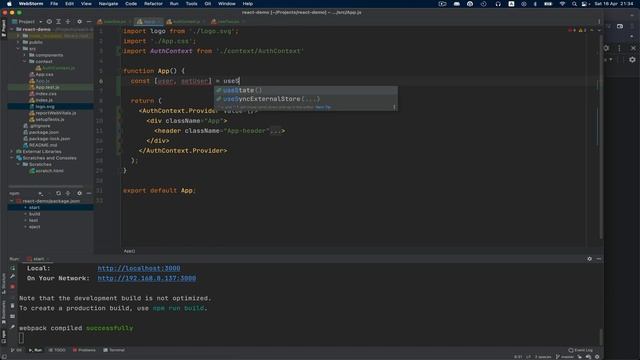
Task: Click the red error indicator in editor corner
Action: 572,30
